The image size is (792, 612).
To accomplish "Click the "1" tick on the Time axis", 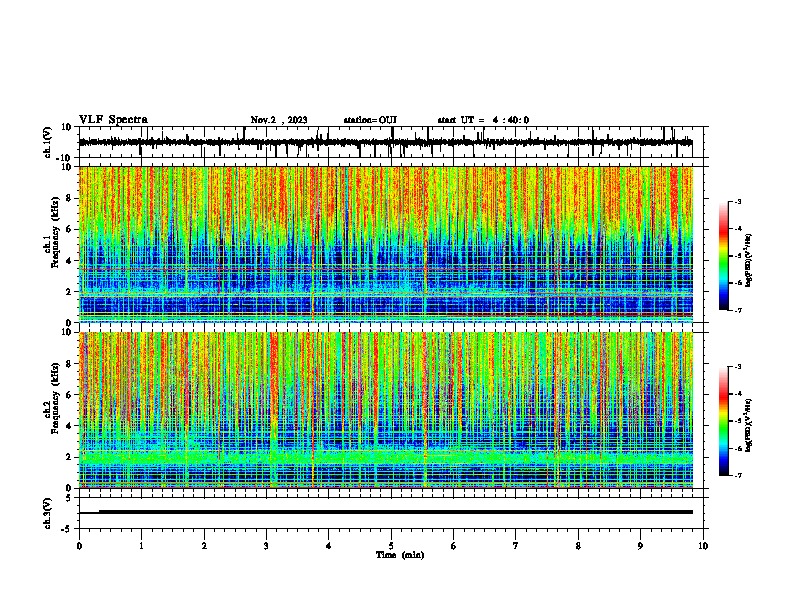I will pos(142,546).
